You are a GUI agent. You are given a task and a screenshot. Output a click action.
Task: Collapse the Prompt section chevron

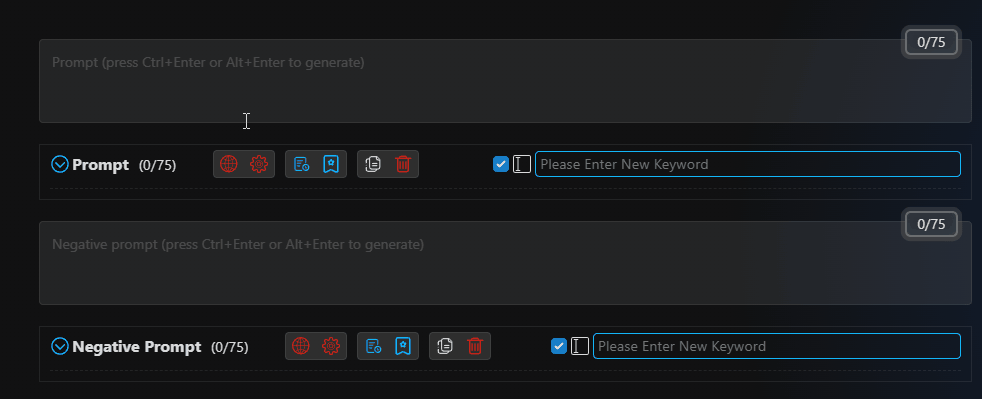tap(59, 164)
